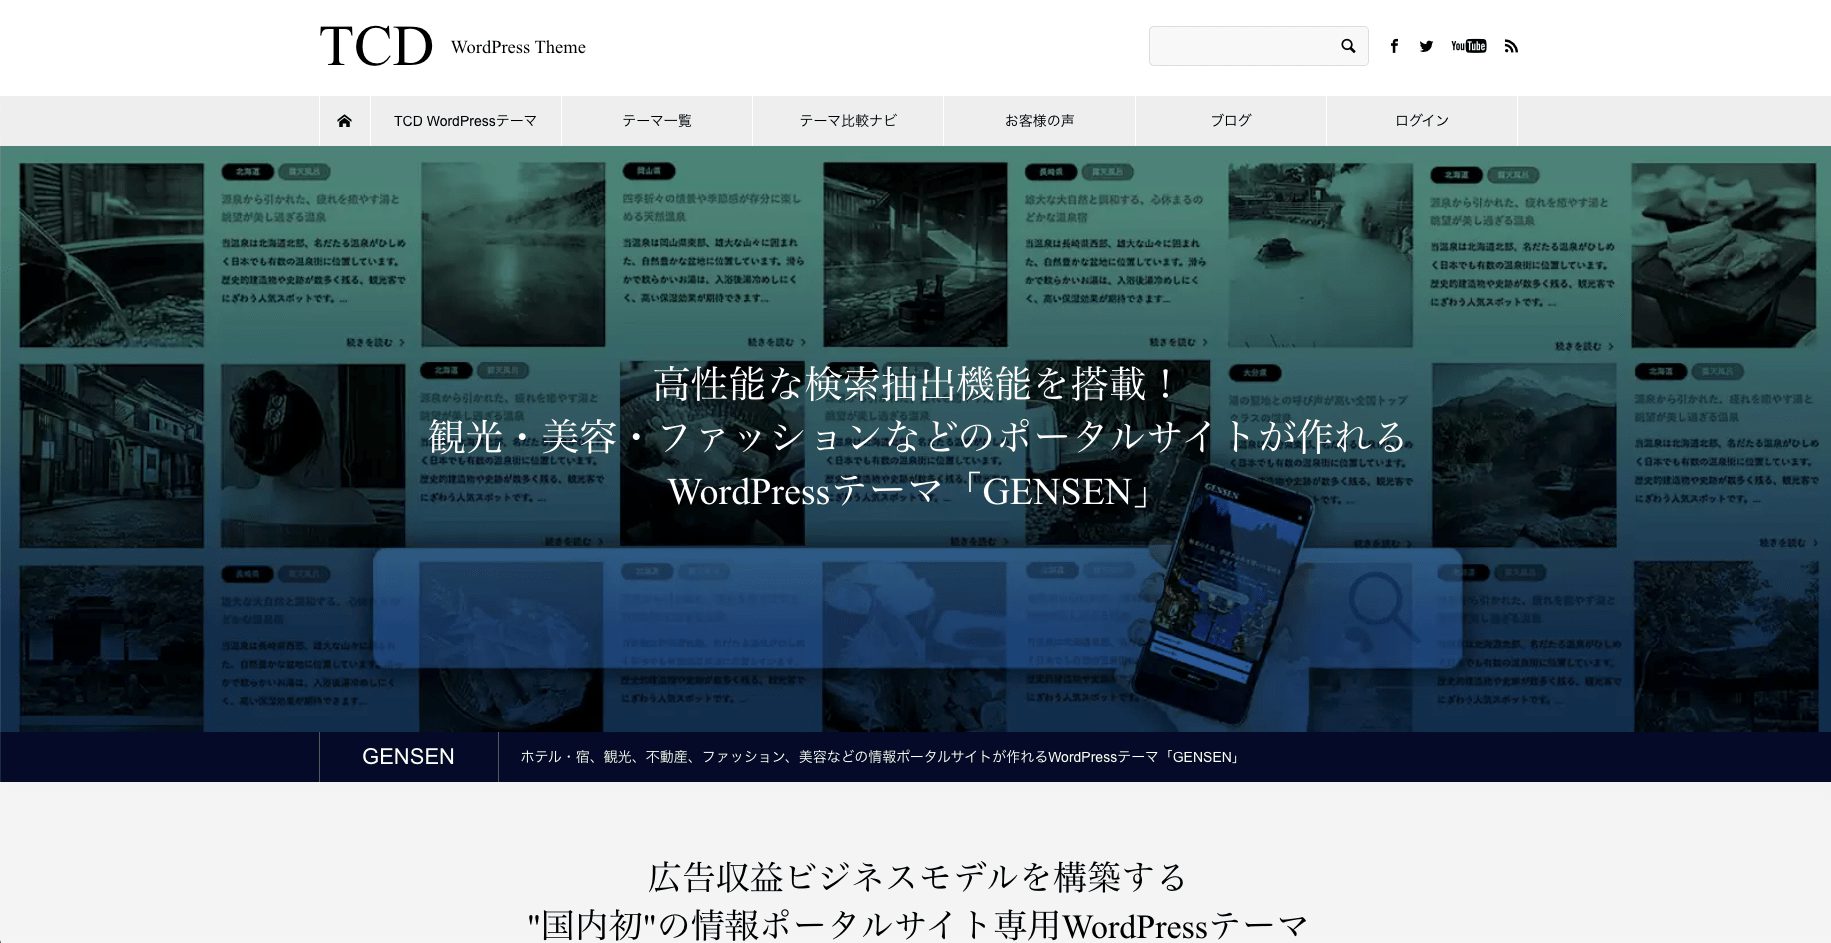The height and width of the screenshot is (943, 1831).
Task: Open the ブログ navigation item
Action: click(x=1230, y=120)
